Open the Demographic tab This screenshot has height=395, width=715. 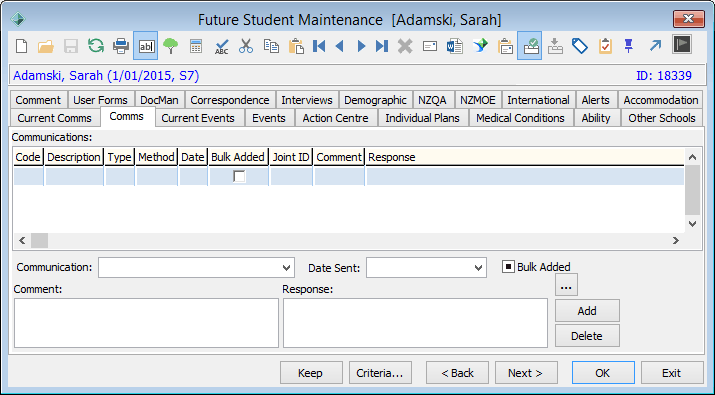pyautogui.click(x=375, y=100)
